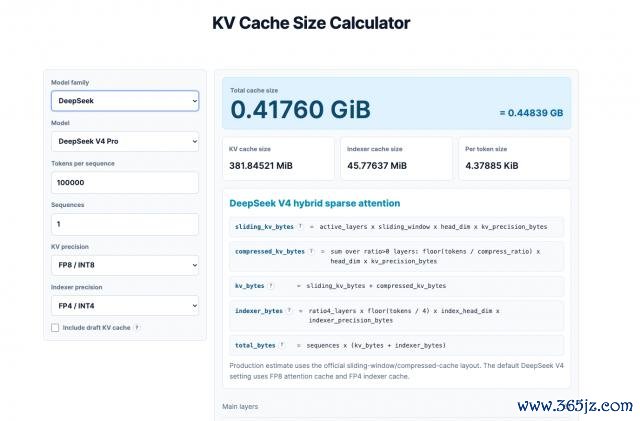Click the total cache size value 0.41760 GiB

coord(300,109)
